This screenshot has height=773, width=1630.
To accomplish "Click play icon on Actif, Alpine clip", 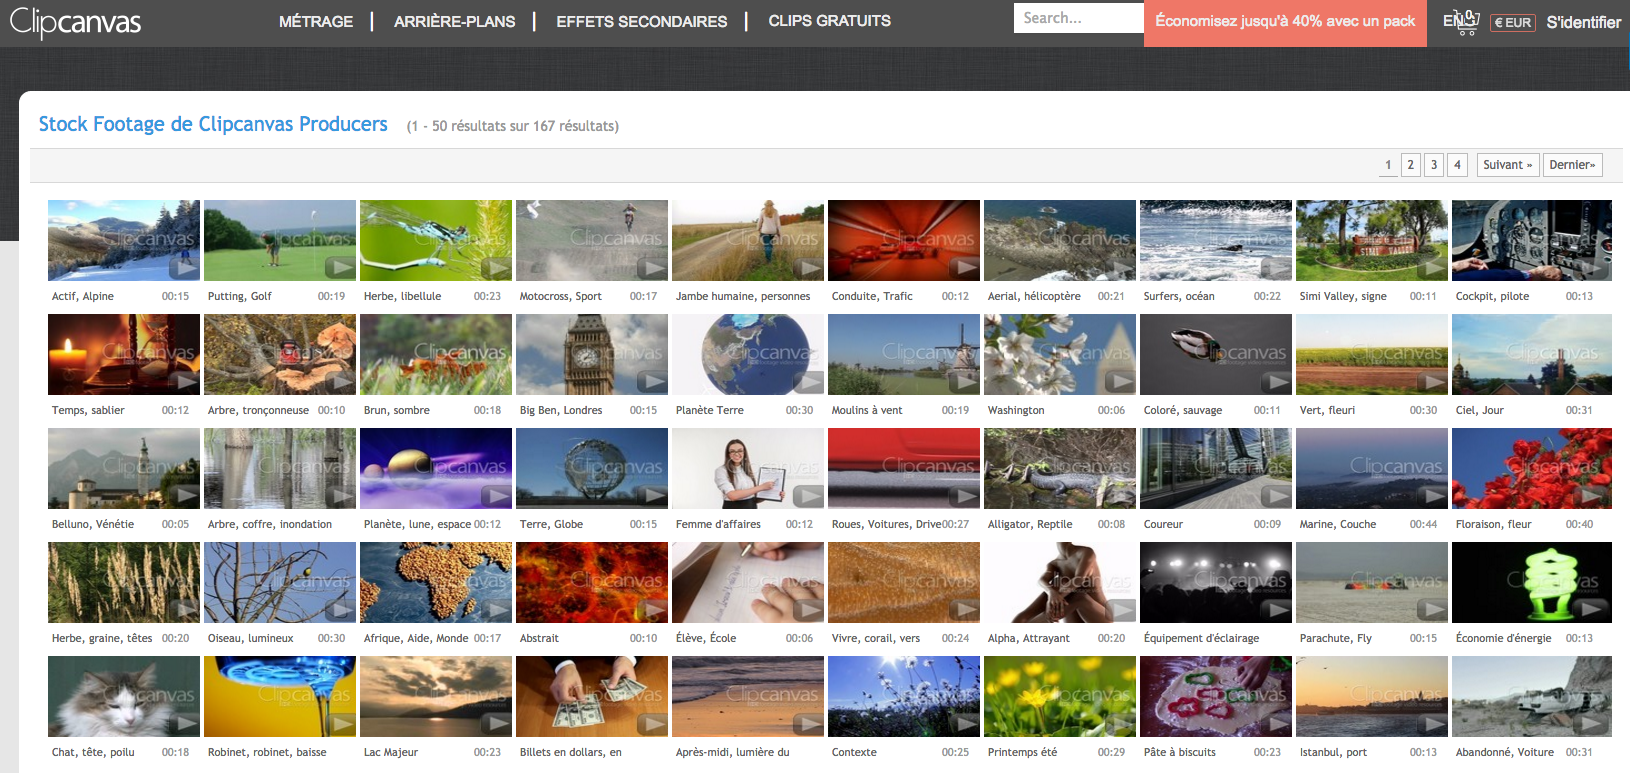I will 184,268.
